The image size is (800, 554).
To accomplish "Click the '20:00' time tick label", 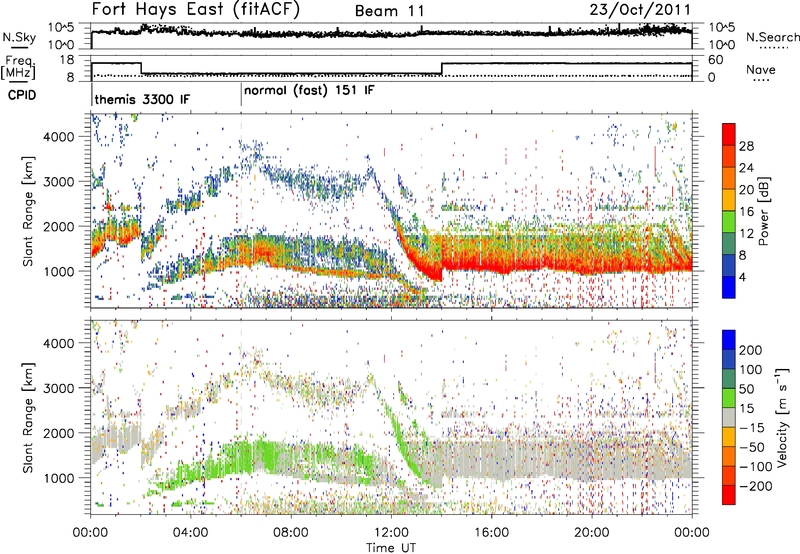I will (591, 533).
